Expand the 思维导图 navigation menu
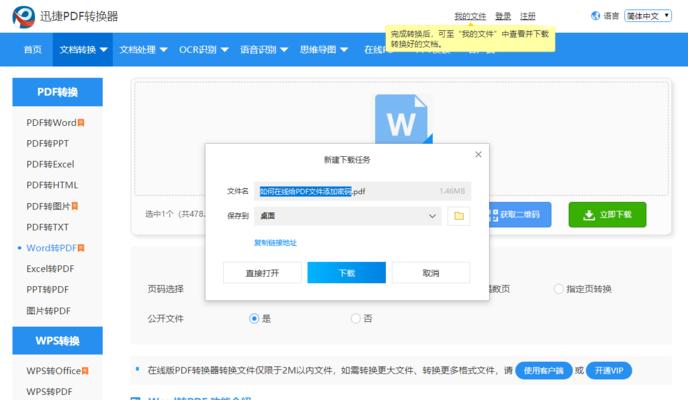This screenshot has width=688, height=400. coord(323,50)
